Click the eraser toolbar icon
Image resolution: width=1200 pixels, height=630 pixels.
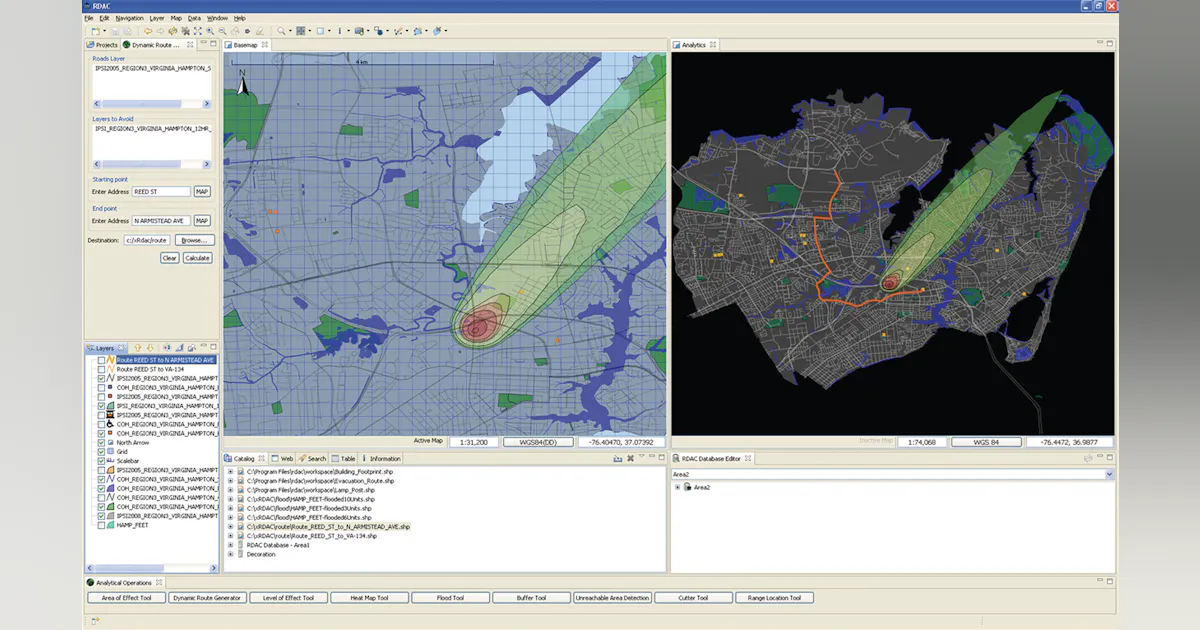pos(260,31)
